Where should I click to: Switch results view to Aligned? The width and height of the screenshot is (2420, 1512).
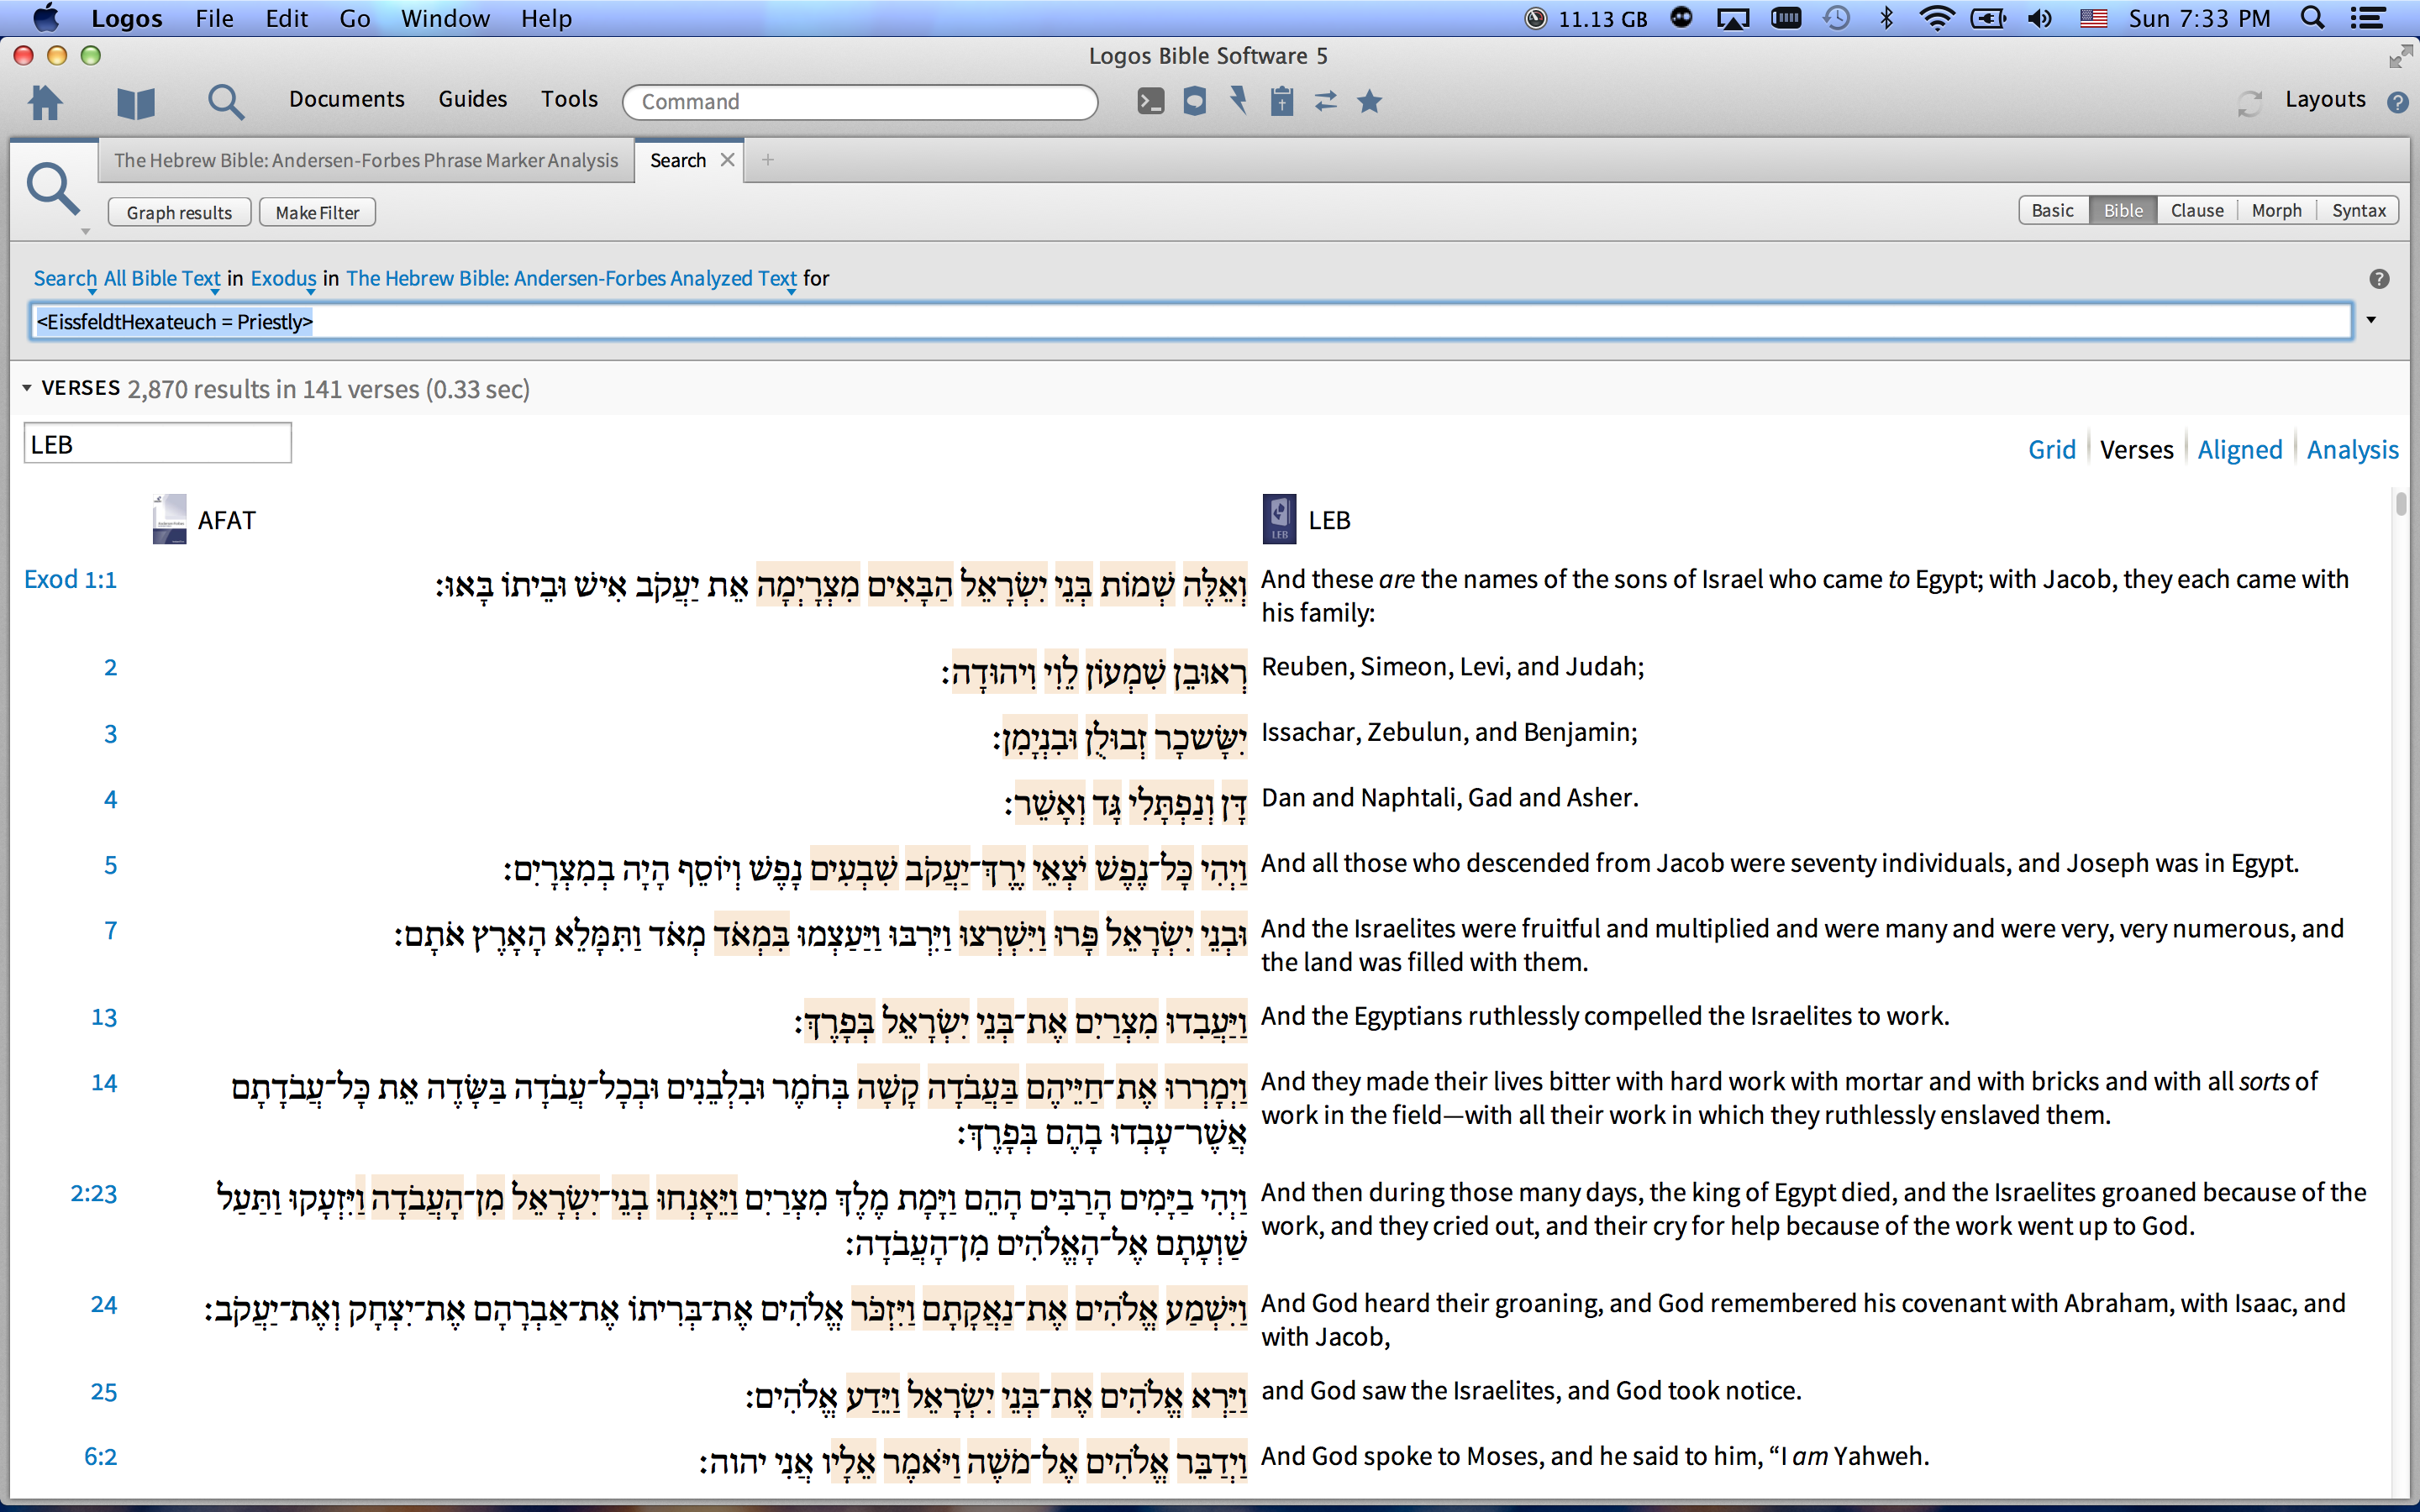tap(2239, 450)
